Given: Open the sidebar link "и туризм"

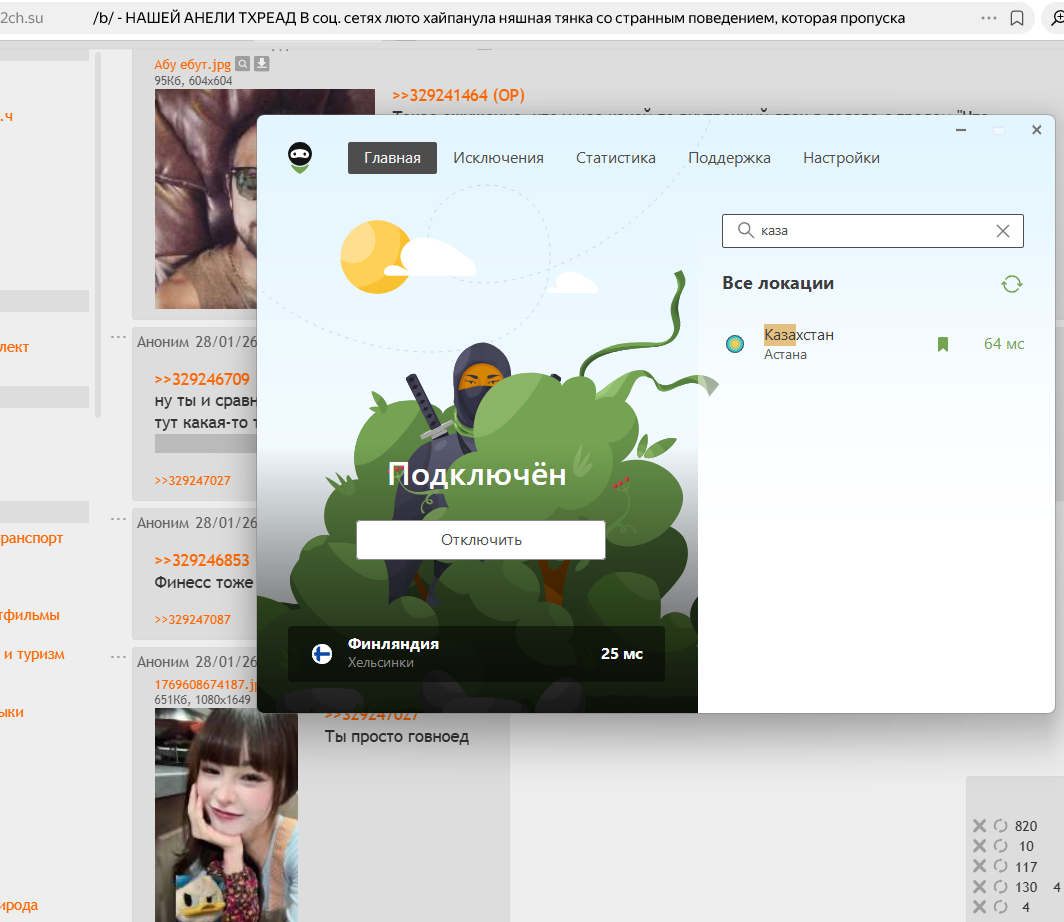Looking at the screenshot, I should [34, 654].
